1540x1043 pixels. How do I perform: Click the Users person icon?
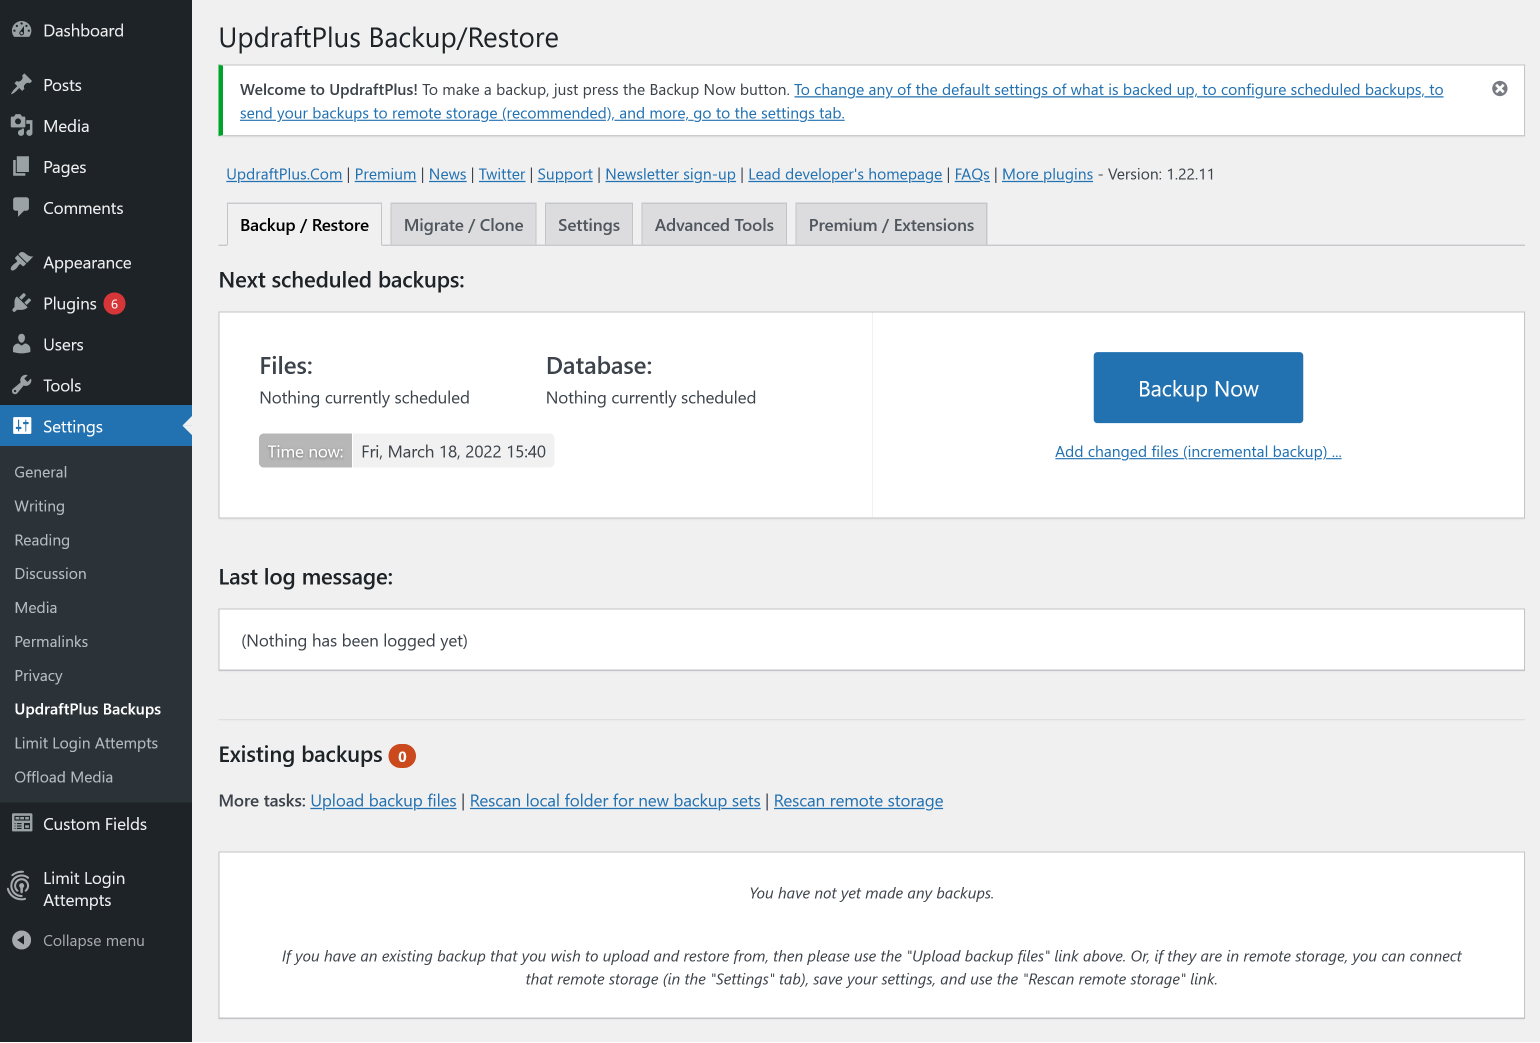tap(22, 344)
